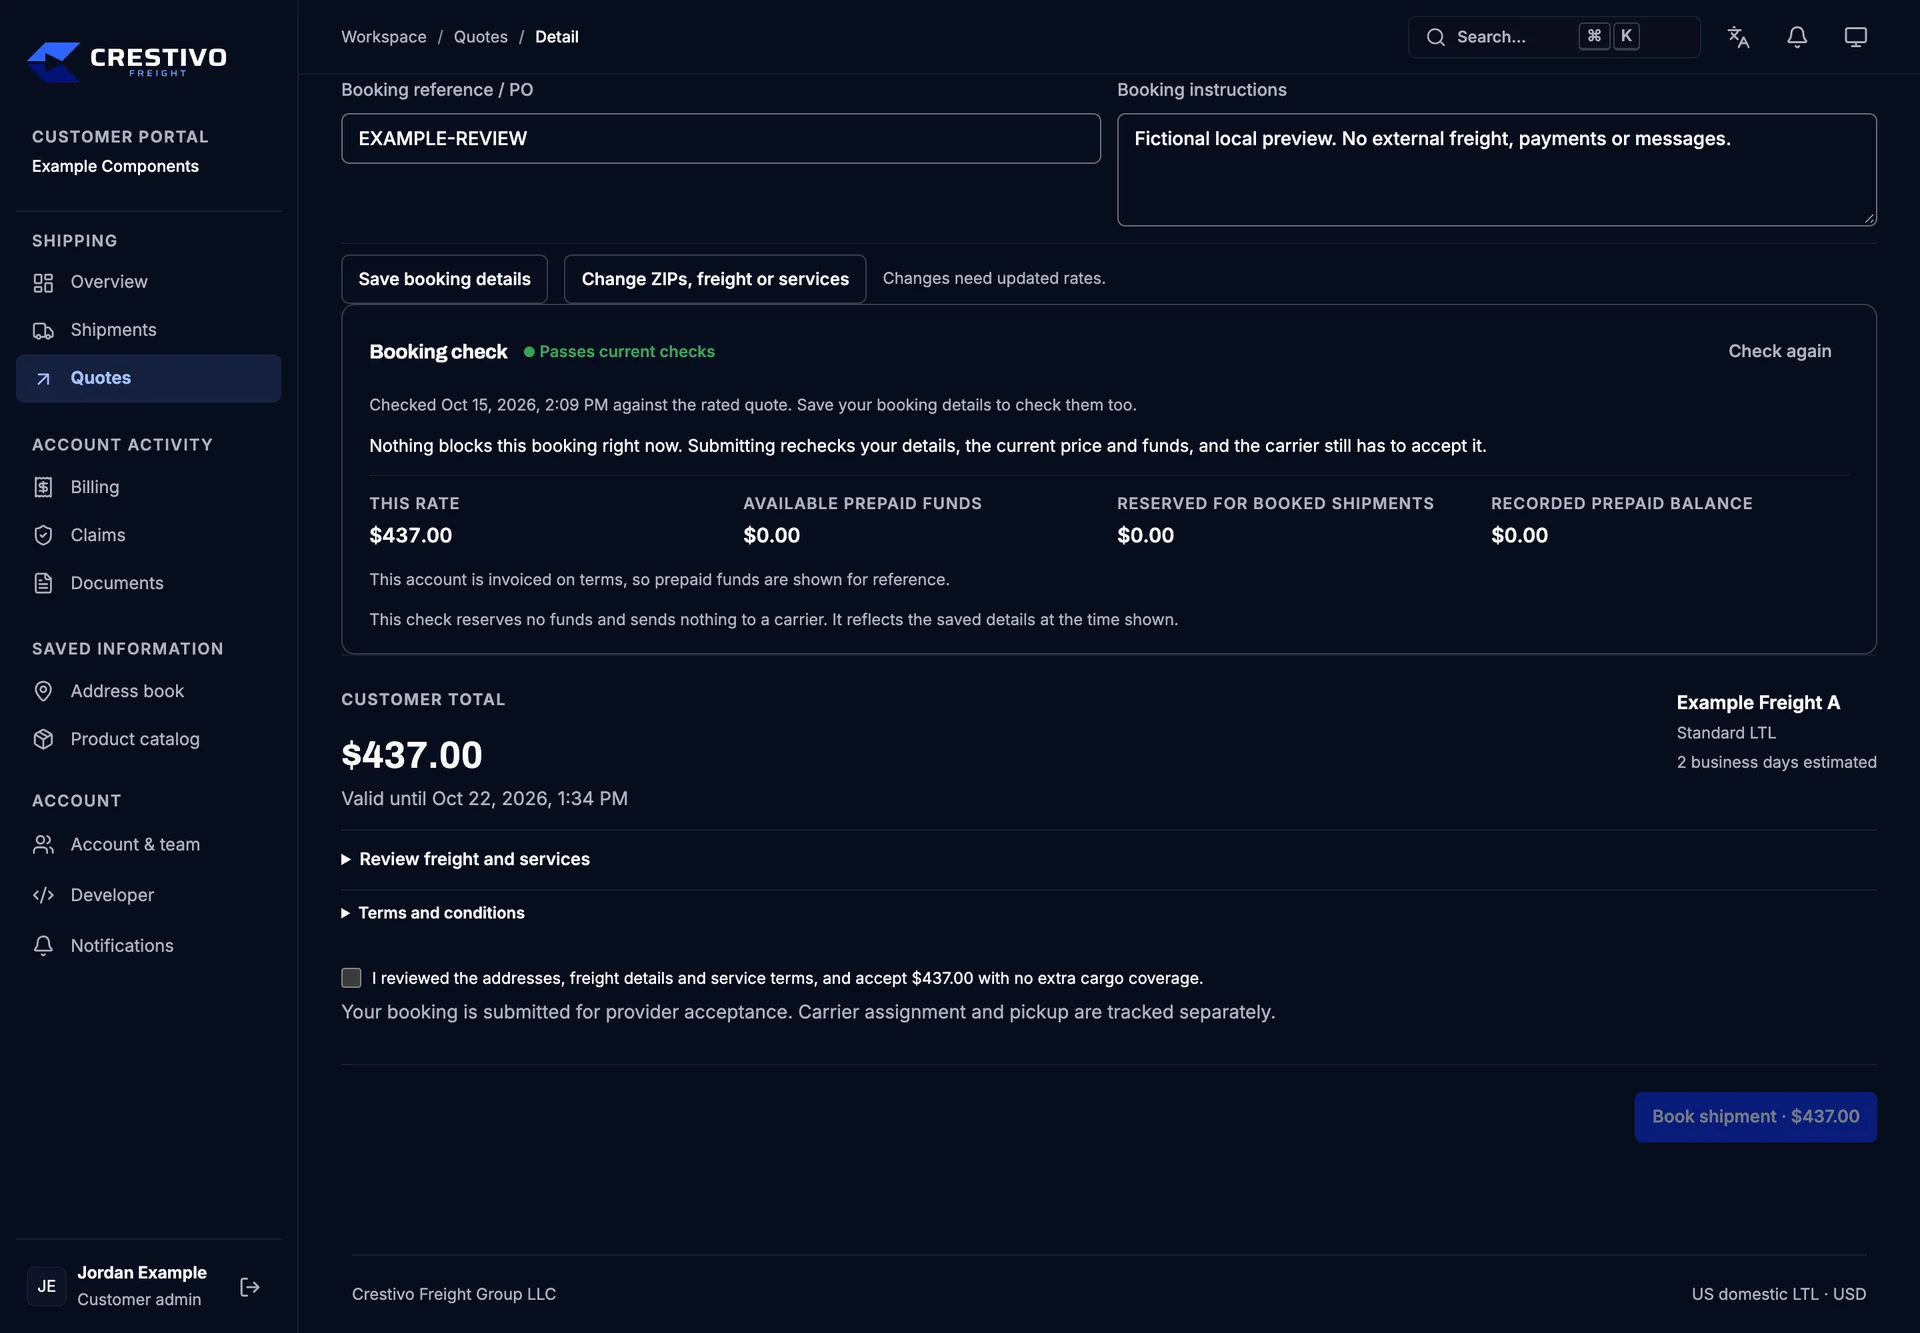Click the monitor display icon

coord(1856,37)
